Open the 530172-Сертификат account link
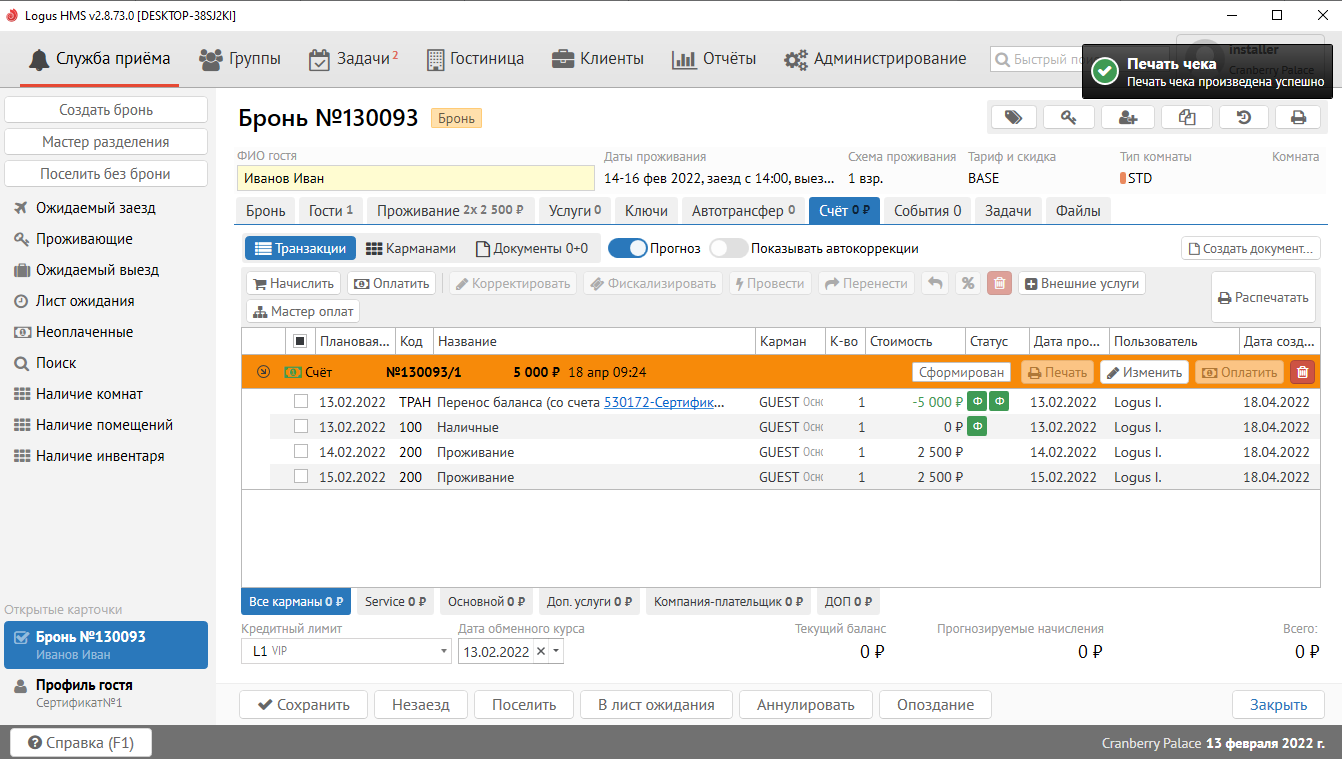This screenshot has height=759, width=1342. pyautogui.click(x=664, y=402)
